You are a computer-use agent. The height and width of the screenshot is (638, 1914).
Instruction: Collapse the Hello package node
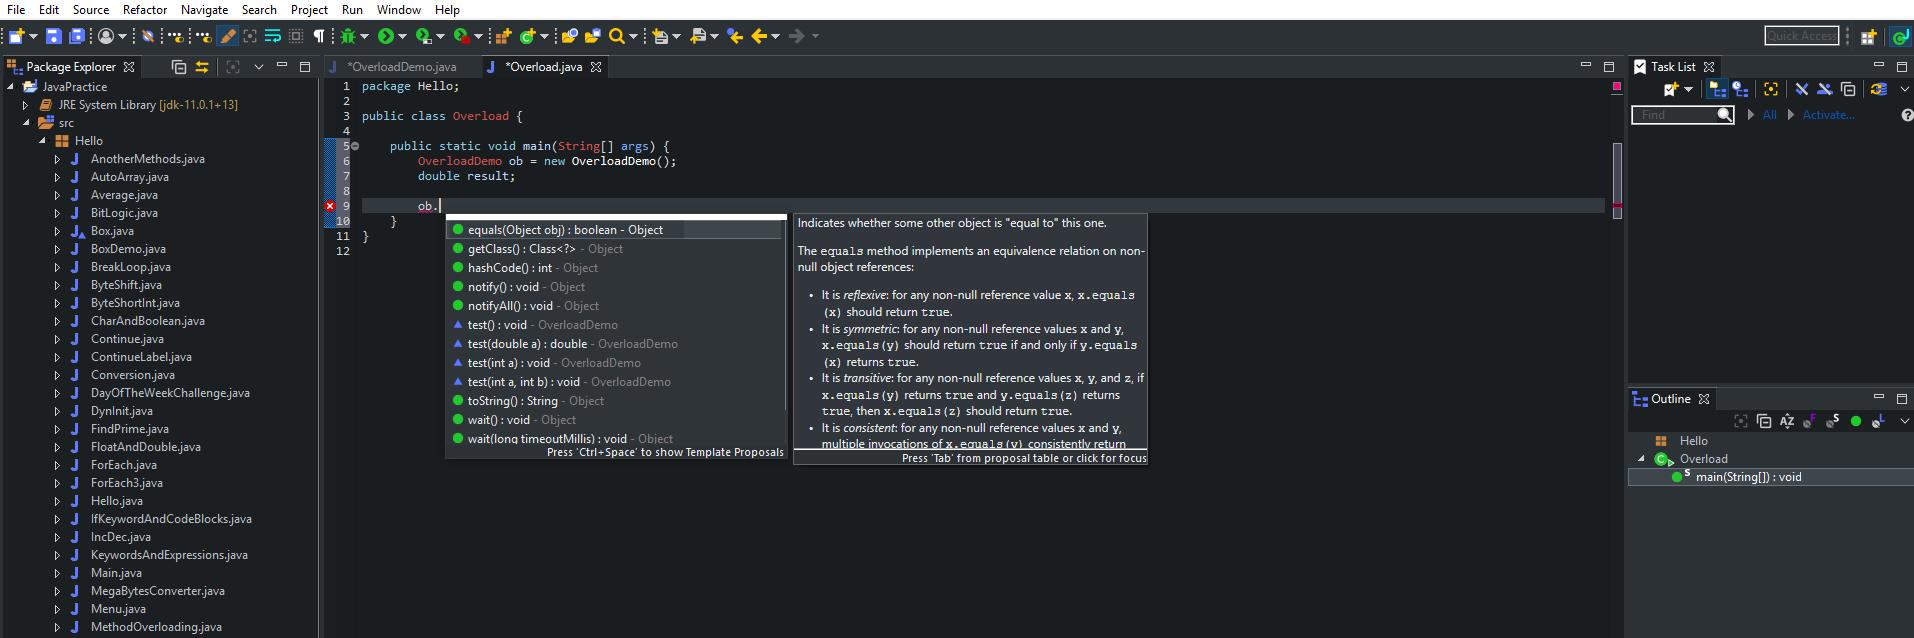43,141
